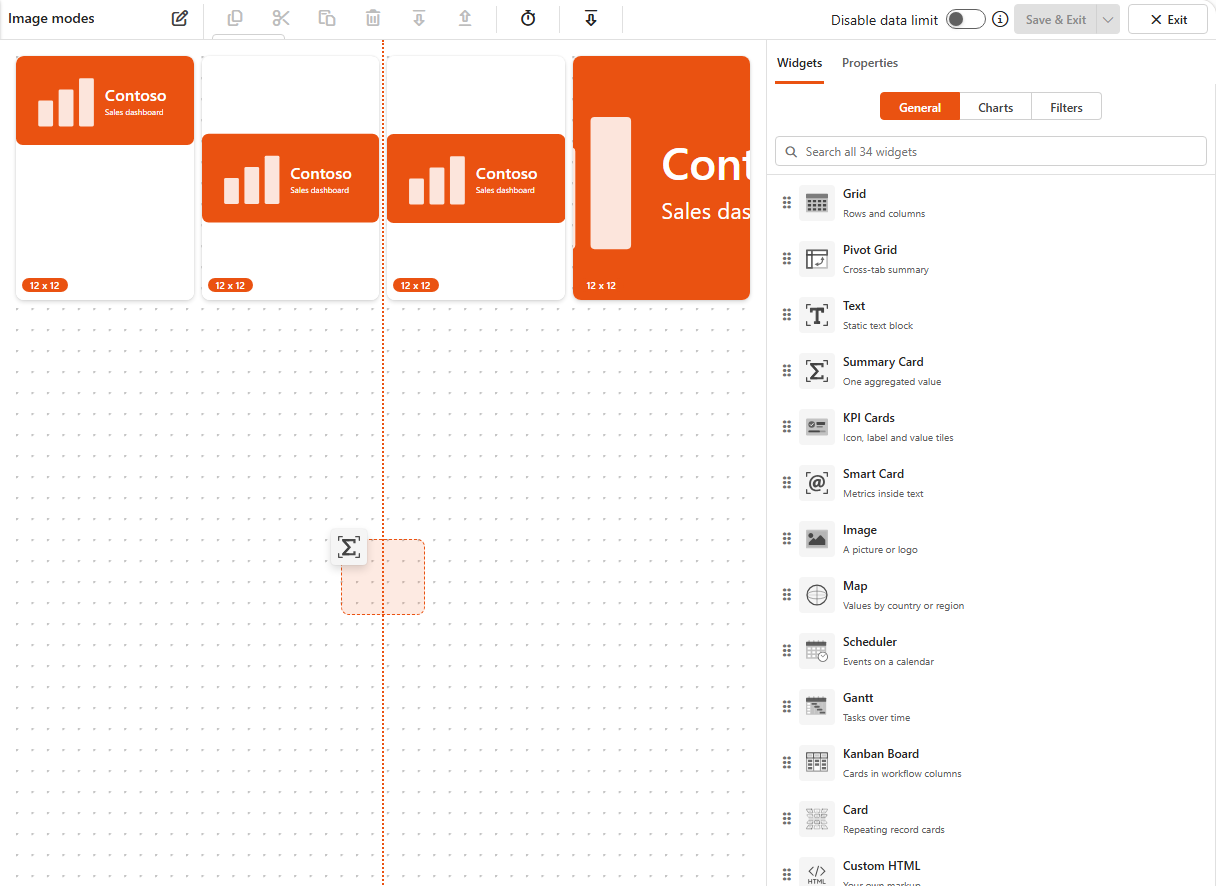Grab the drag handle beside Text widget

787,315
